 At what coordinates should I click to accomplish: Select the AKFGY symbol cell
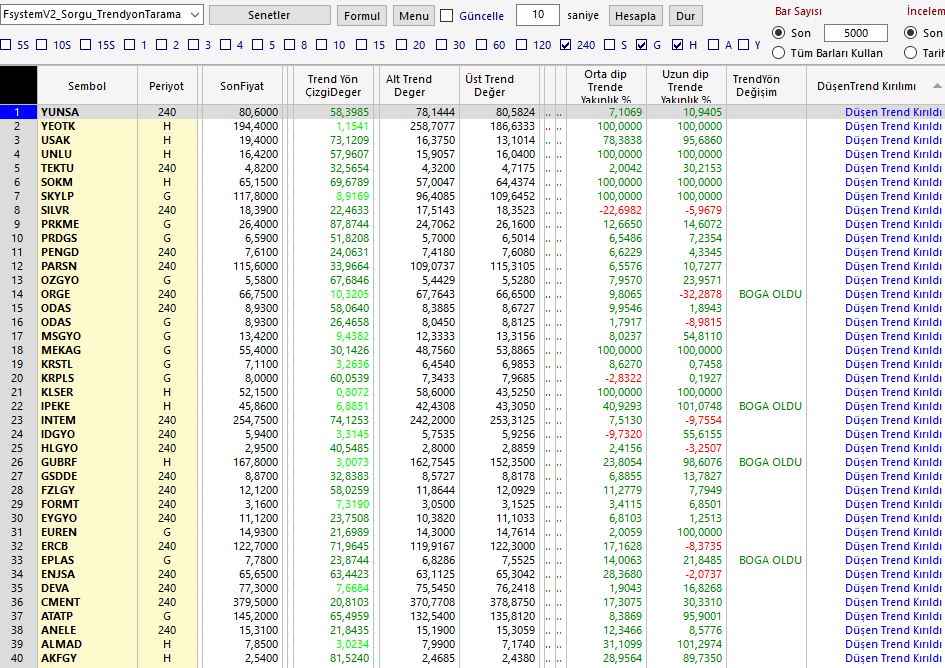coord(87,658)
